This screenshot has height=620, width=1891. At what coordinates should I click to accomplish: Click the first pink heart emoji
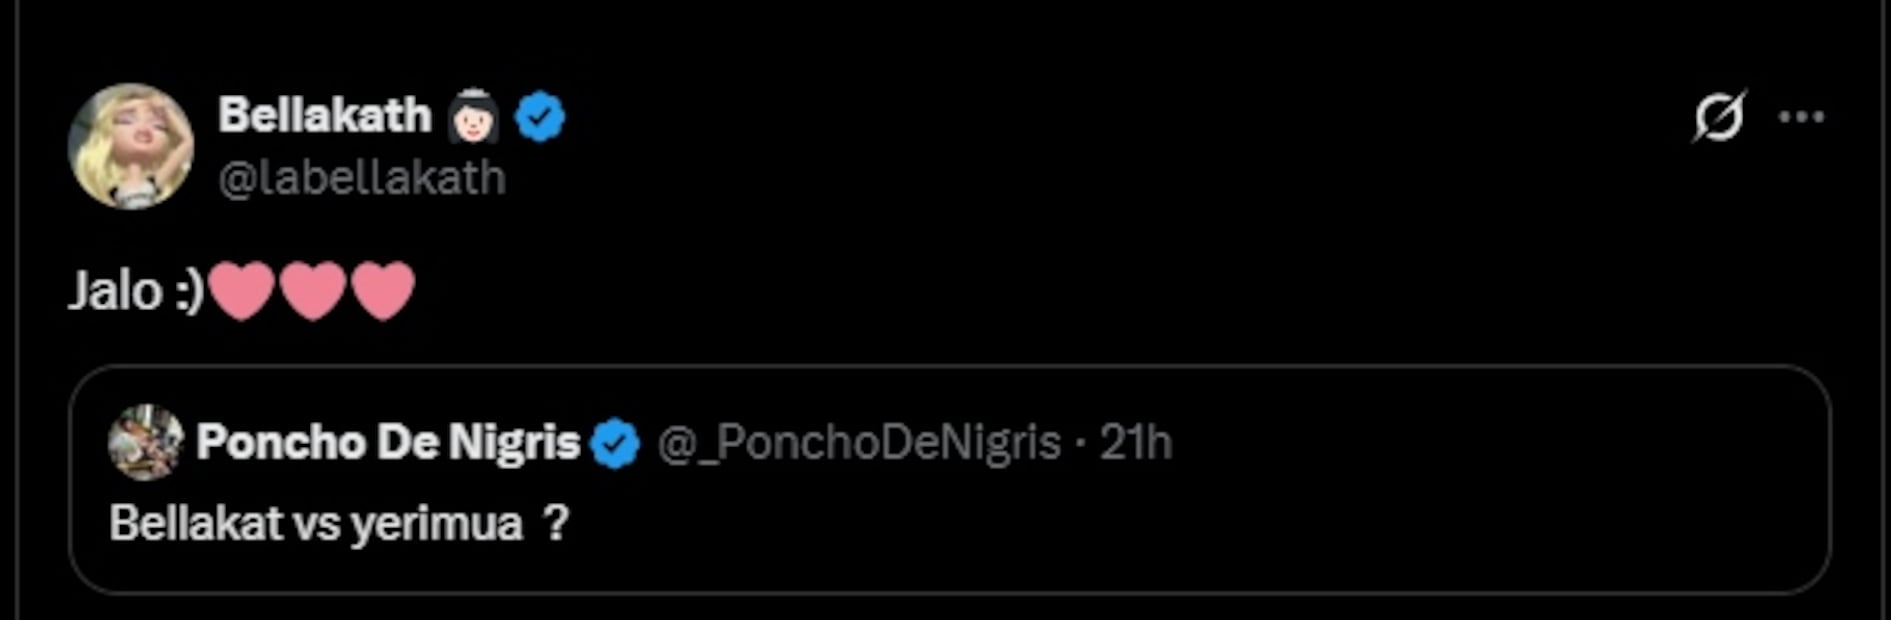(242, 291)
